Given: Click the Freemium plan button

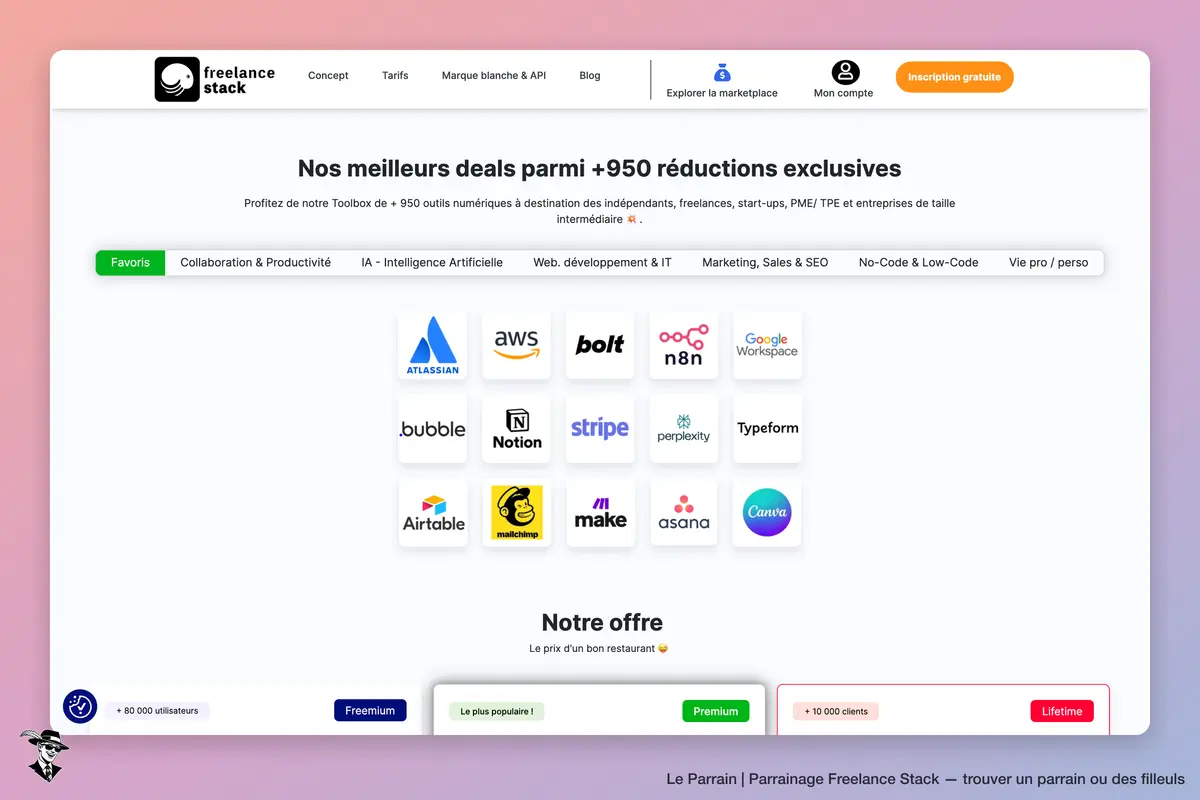Looking at the screenshot, I should [370, 711].
